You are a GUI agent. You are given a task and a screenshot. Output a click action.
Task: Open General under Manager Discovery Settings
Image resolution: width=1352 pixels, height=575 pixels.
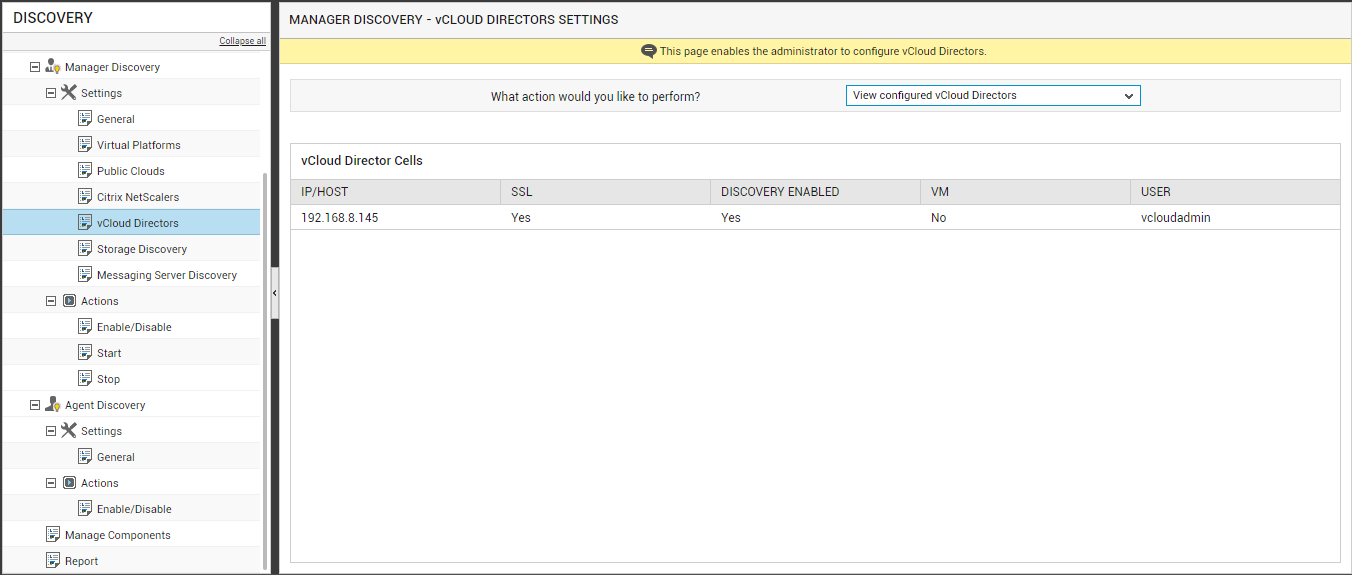coord(116,119)
